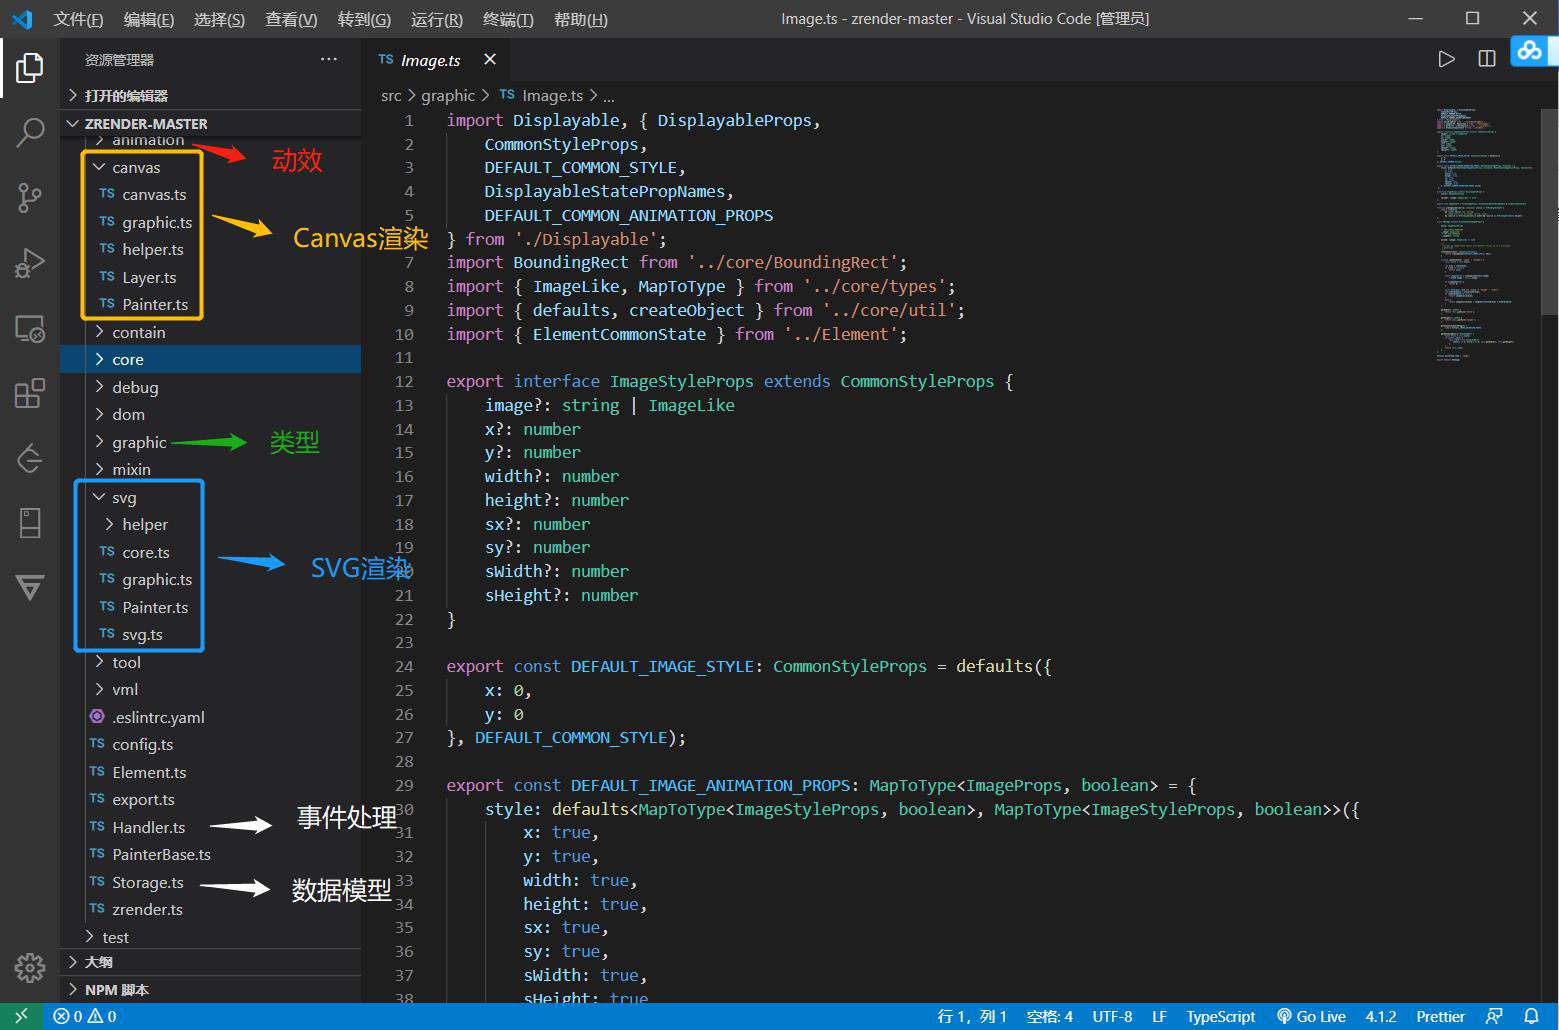Start Go Live server from the status bar

(x=1311, y=1016)
